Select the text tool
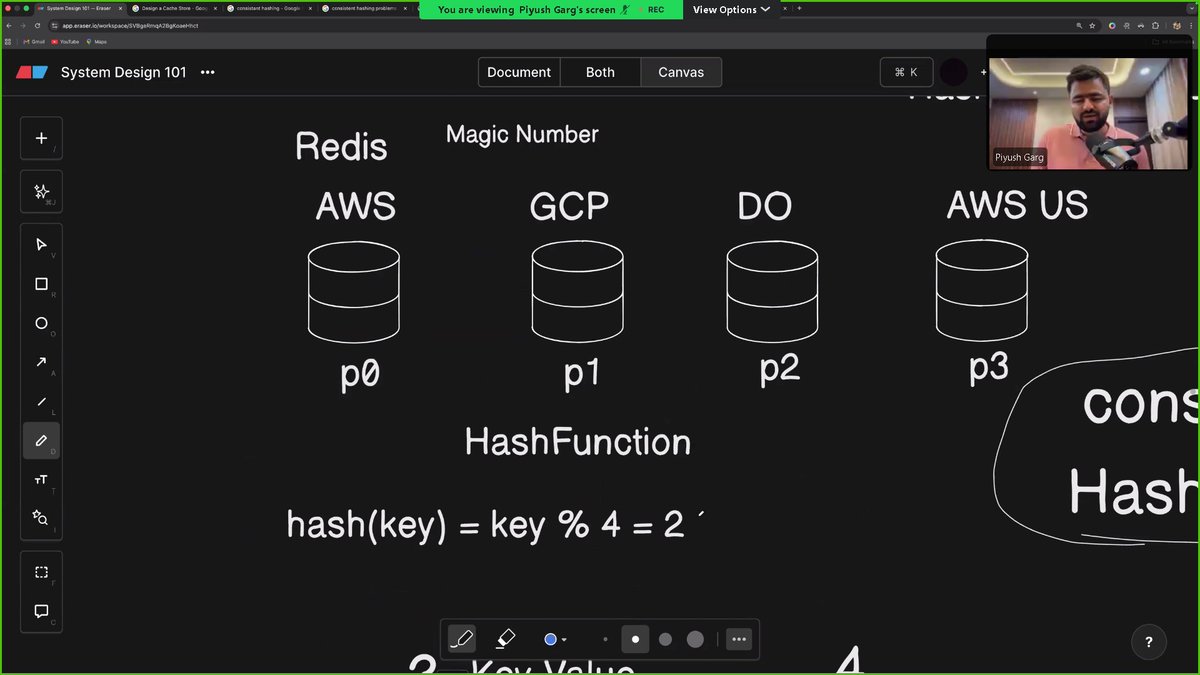The width and height of the screenshot is (1200, 675). (41, 479)
